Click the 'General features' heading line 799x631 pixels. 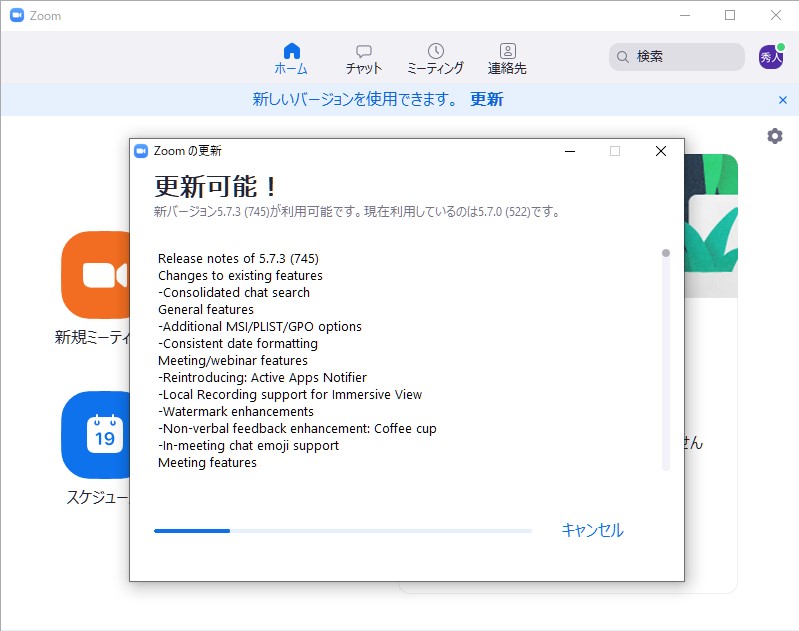tap(206, 309)
